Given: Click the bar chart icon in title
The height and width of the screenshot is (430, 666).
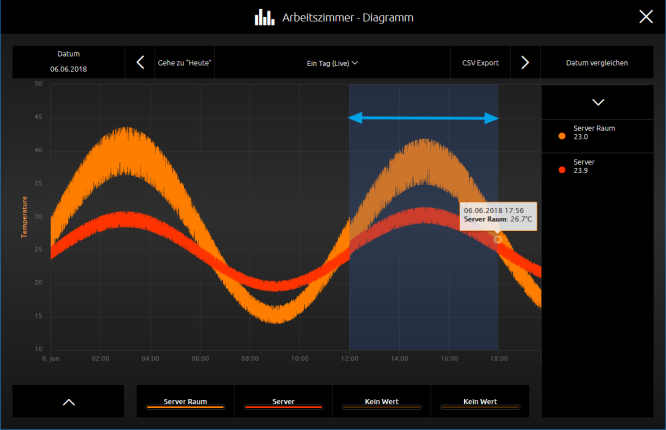Looking at the screenshot, I should (264, 17).
